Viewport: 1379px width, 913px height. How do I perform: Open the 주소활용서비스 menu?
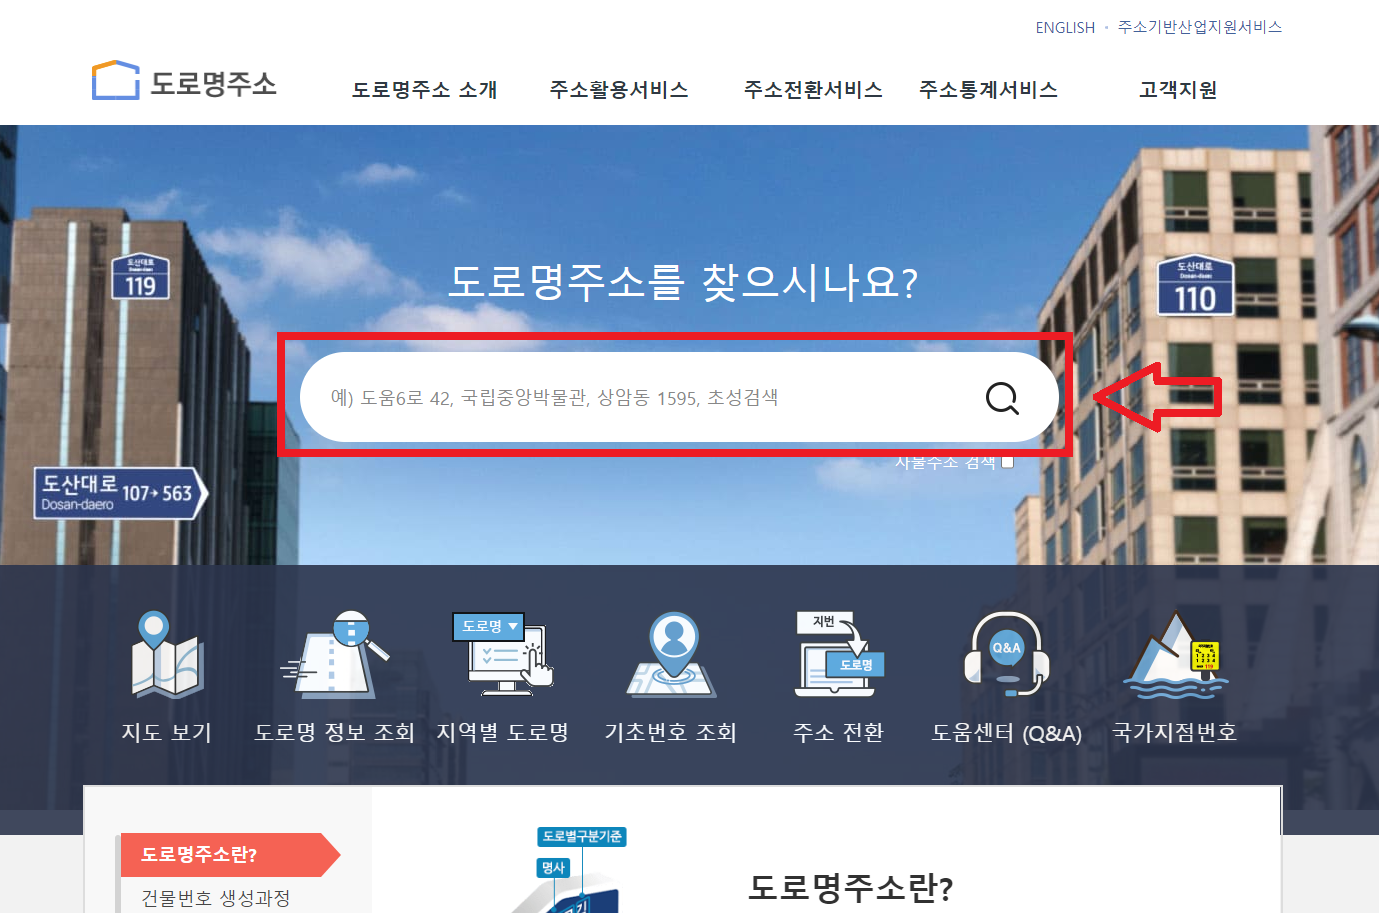(x=618, y=89)
